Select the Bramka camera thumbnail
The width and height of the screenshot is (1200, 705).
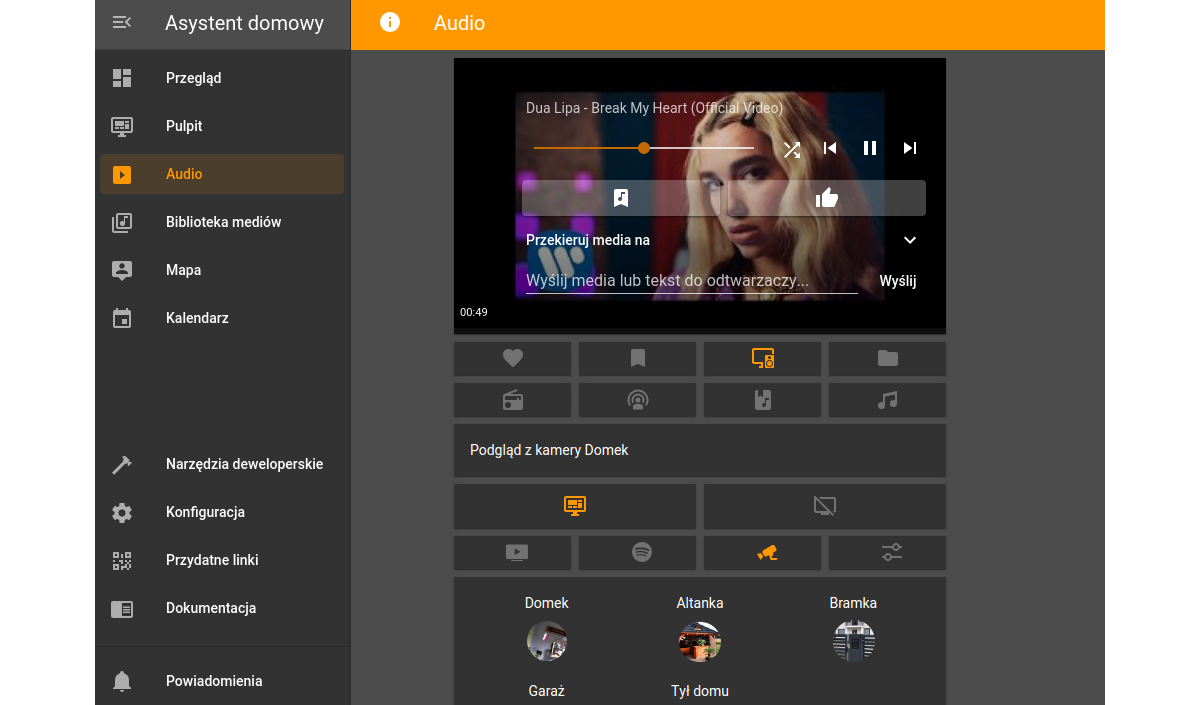(854, 641)
